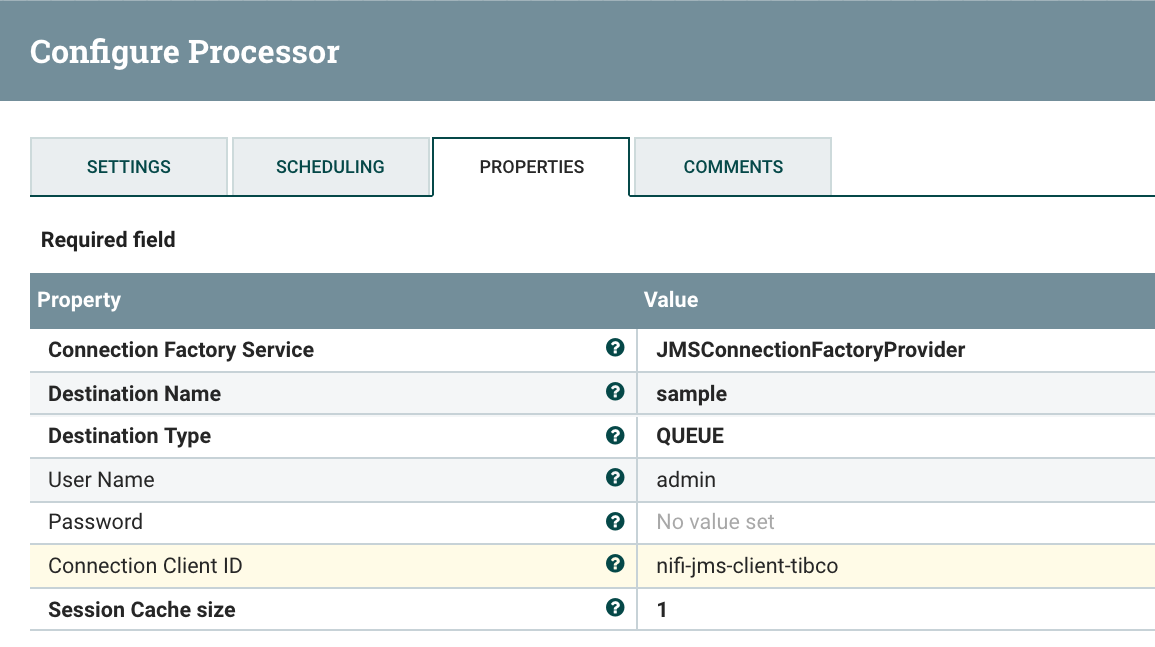Select the Connection Client ID property row
Screen dimensions: 1155x647
point(300,564)
